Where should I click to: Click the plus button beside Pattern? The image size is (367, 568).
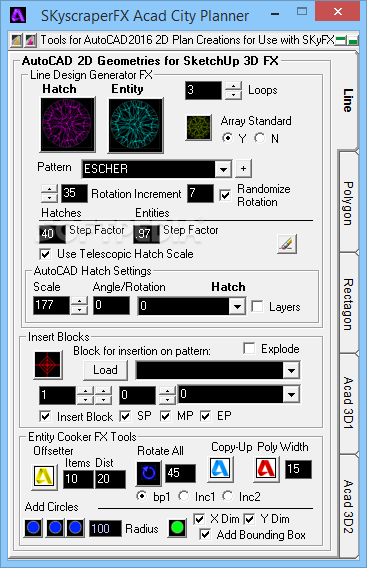pyautogui.click(x=243, y=168)
